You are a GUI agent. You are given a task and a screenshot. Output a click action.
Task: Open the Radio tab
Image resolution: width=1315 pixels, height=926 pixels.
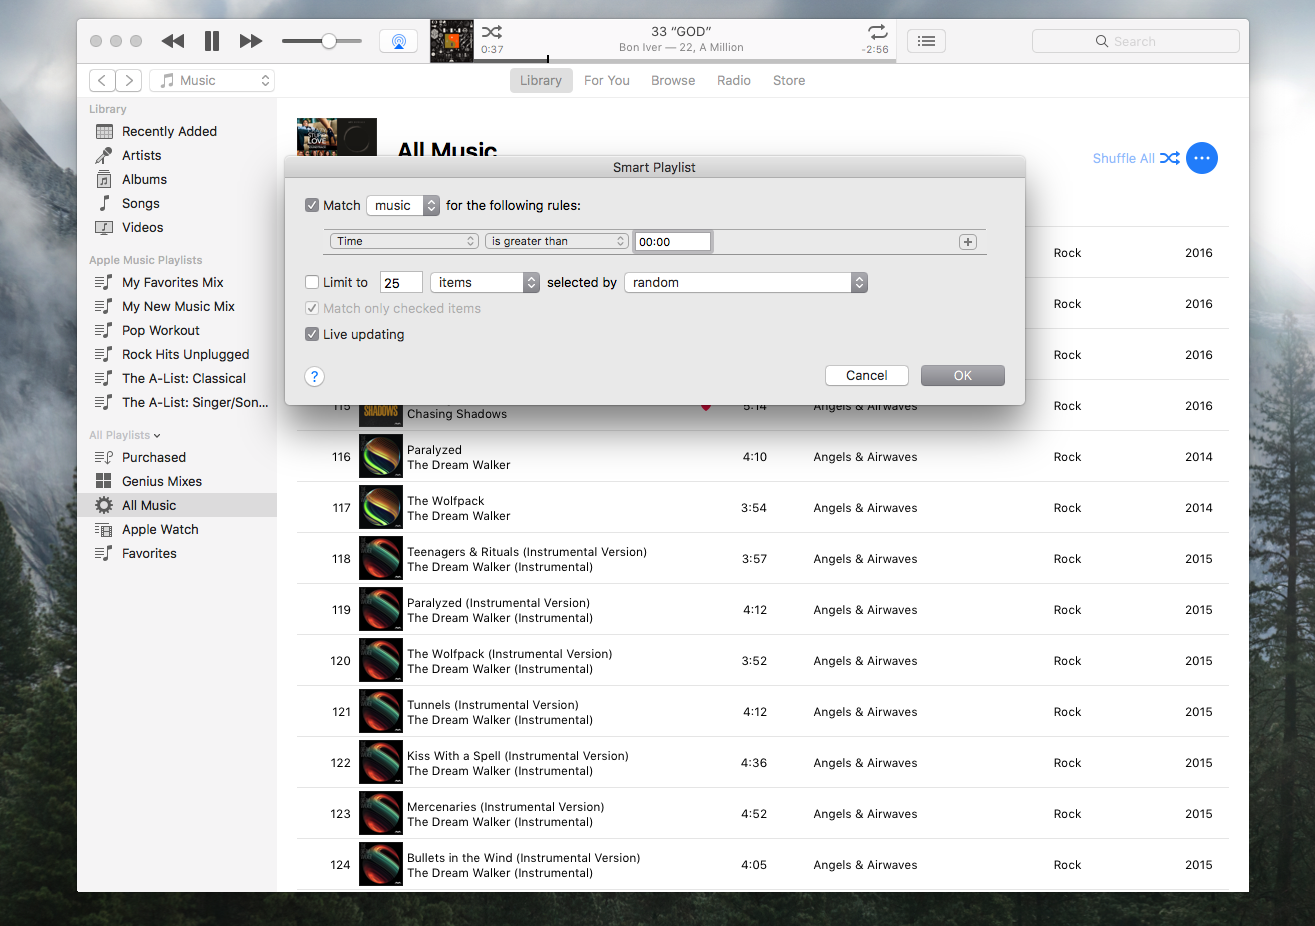pyautogui.click(x=733, y=80)
